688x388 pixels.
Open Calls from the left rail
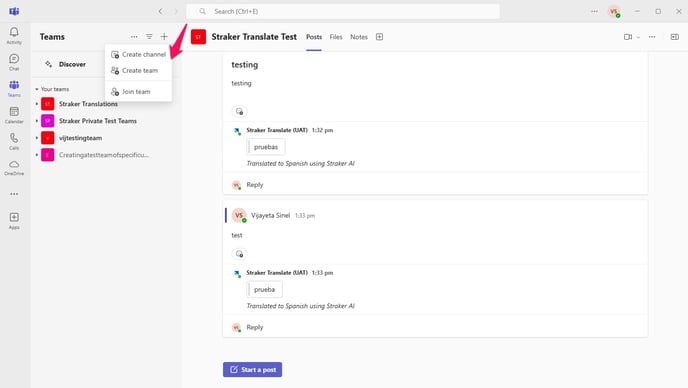pyautogui.click(x=14, y=141)
